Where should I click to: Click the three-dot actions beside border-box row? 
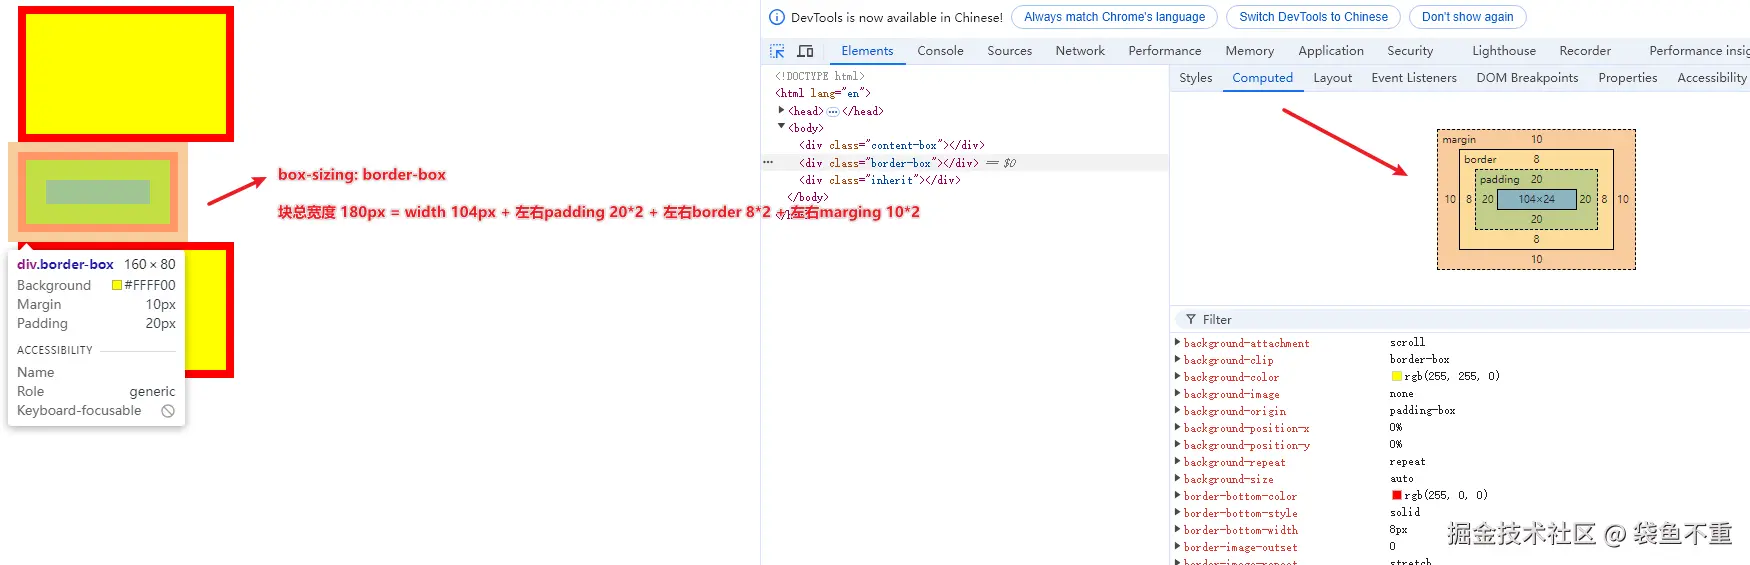pos(768,162)
